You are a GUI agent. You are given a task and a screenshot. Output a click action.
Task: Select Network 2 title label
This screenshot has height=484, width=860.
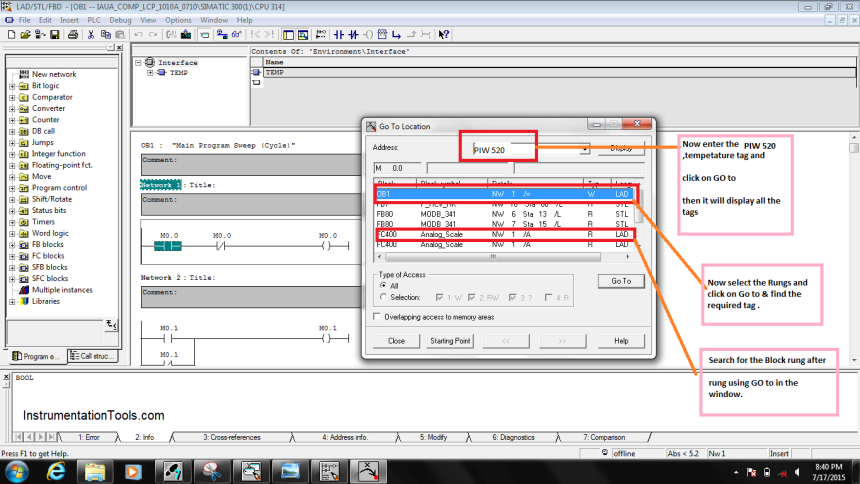(178, 278)
